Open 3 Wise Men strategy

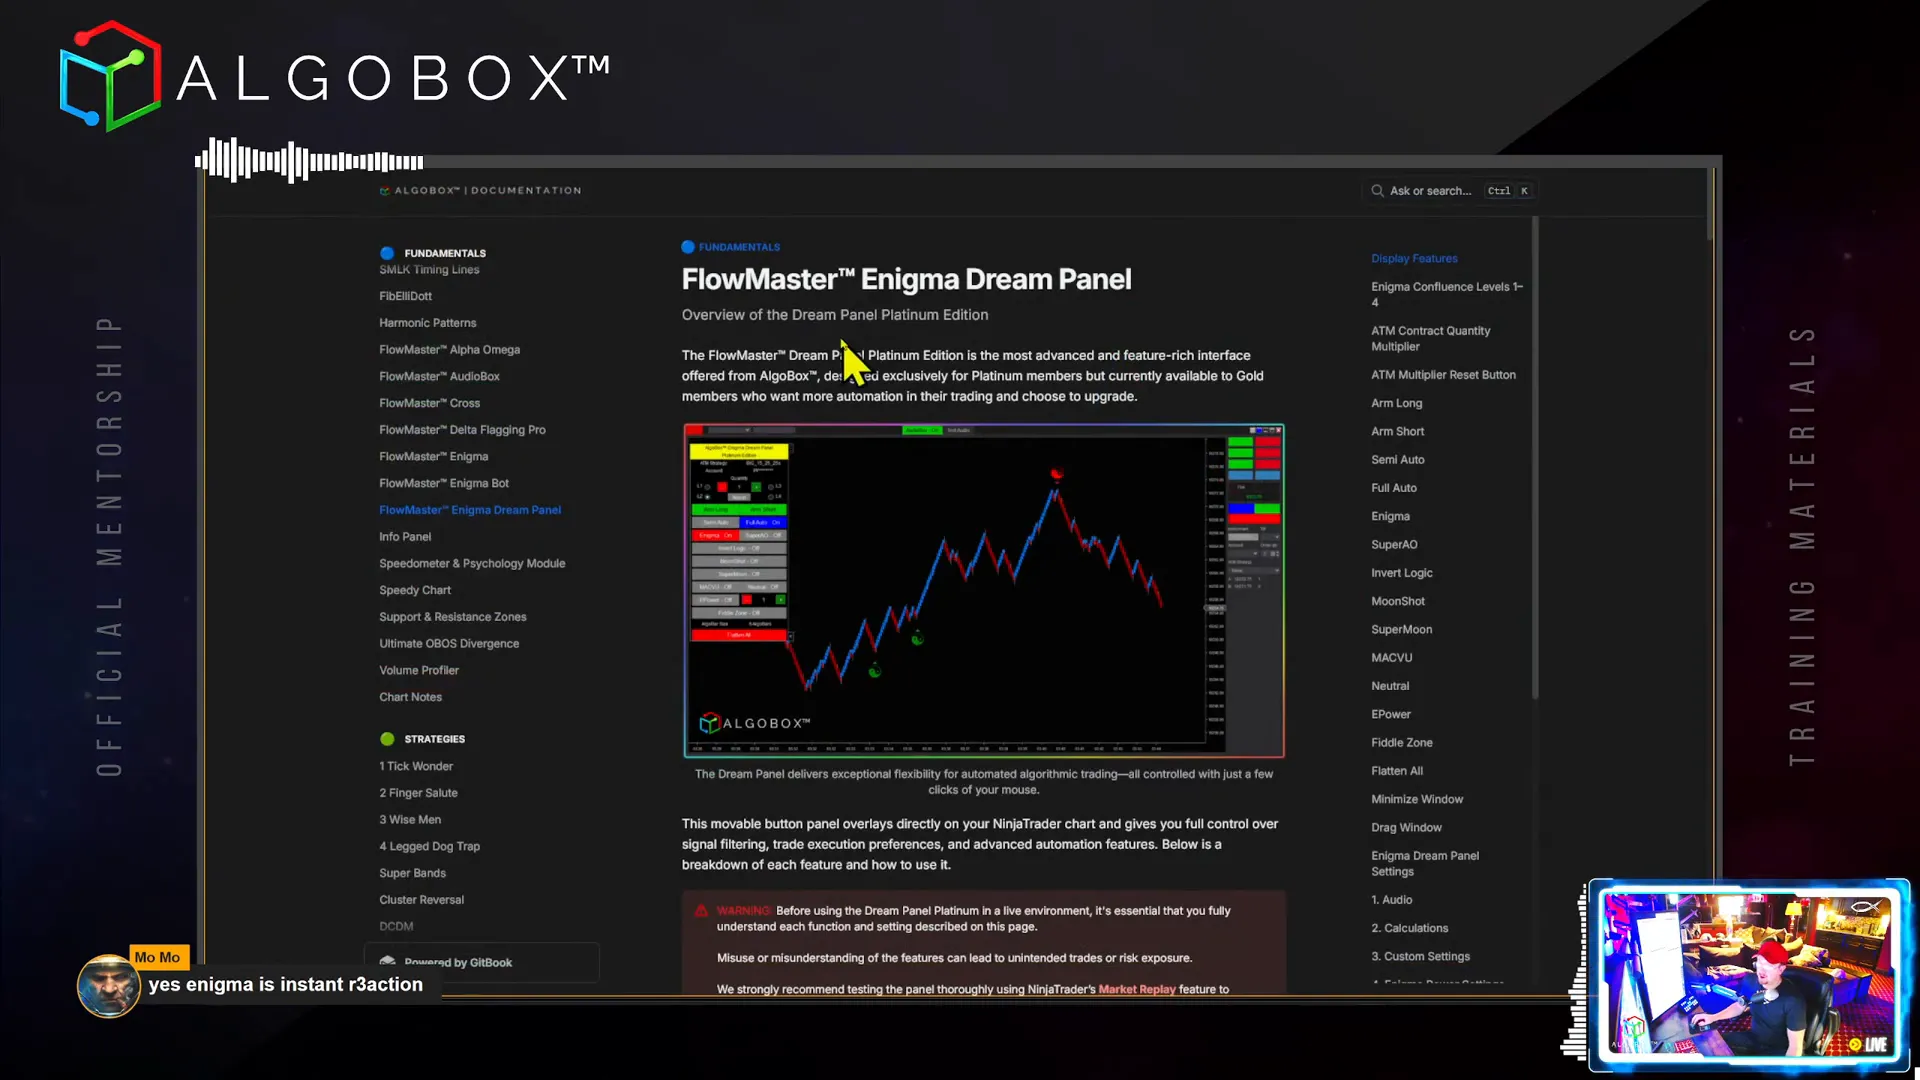pyautogui.click(x=410, y=820)
